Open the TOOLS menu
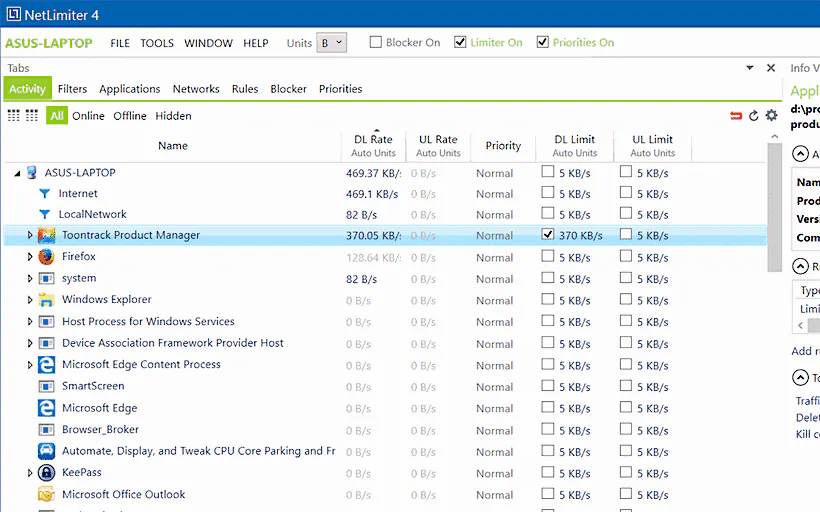This screenshot has width=820, height=512. click(157, 43)
